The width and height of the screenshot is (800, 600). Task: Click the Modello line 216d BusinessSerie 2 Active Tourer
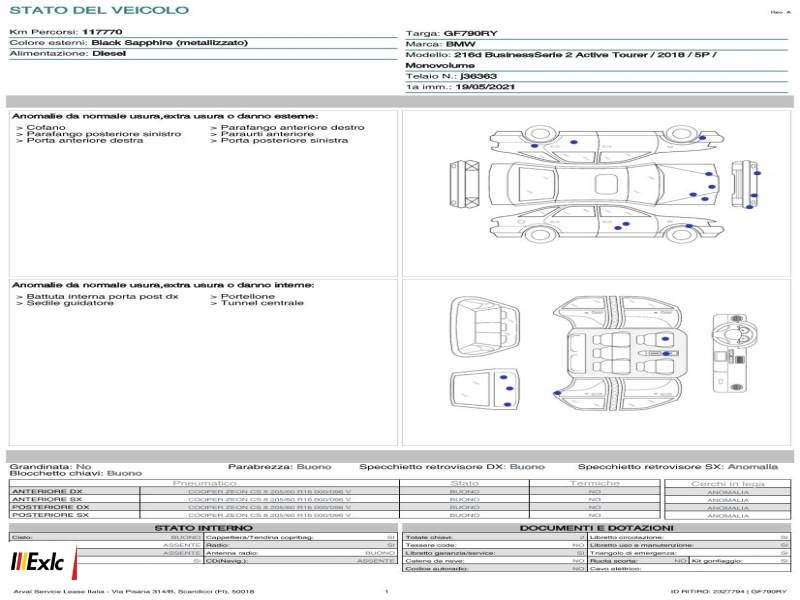click(x=586, y=55)
